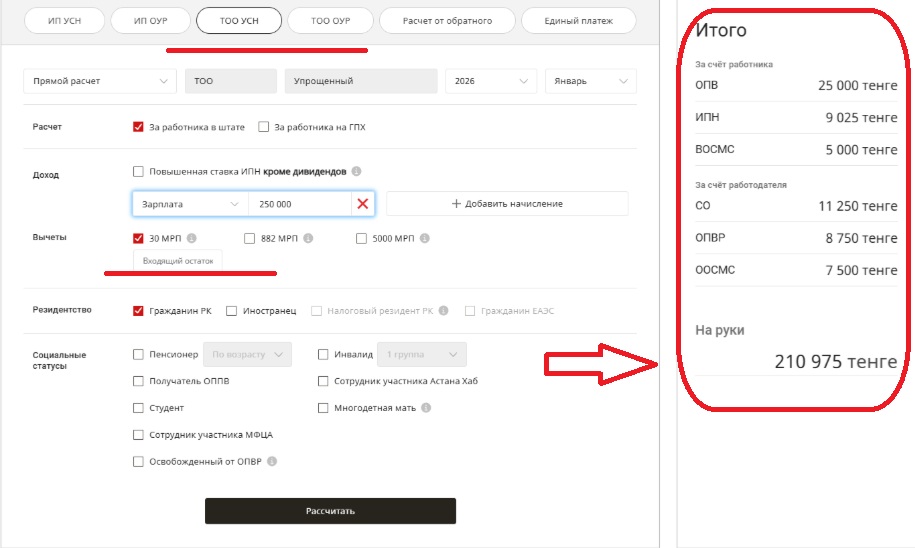The height and width of the screenshot is (548, 915).
Task: Click the red X to delete salary row
Action: point(362,204)
